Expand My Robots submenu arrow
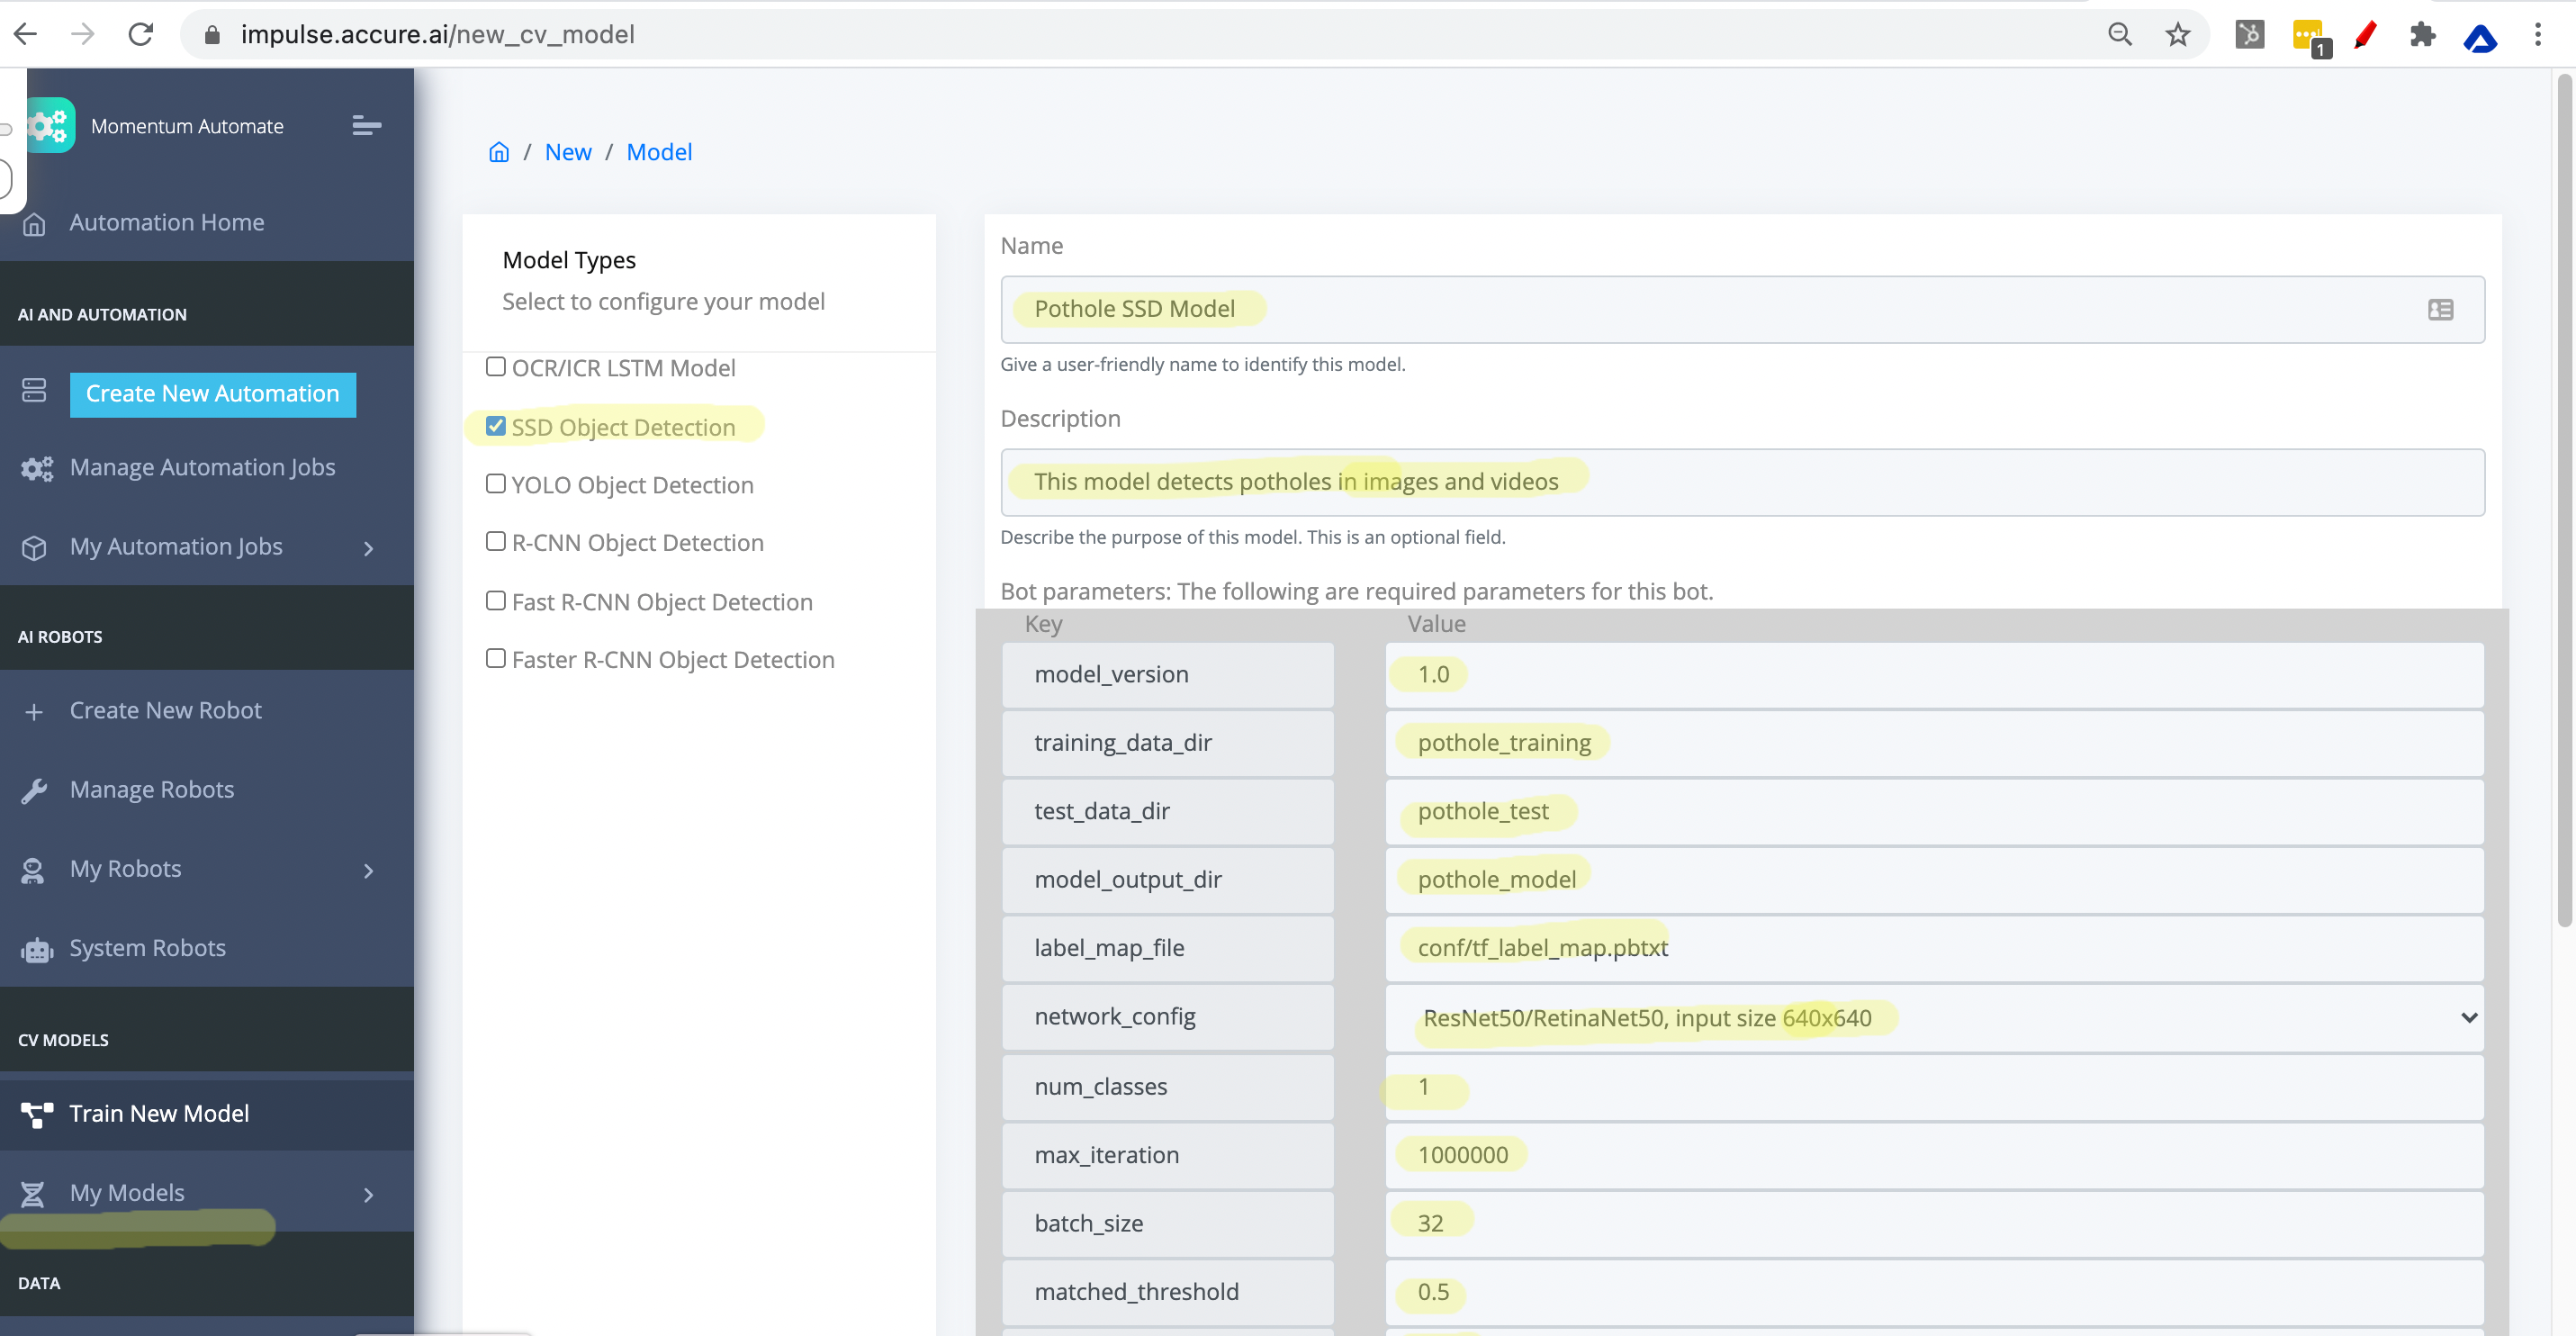 [368, 870]
